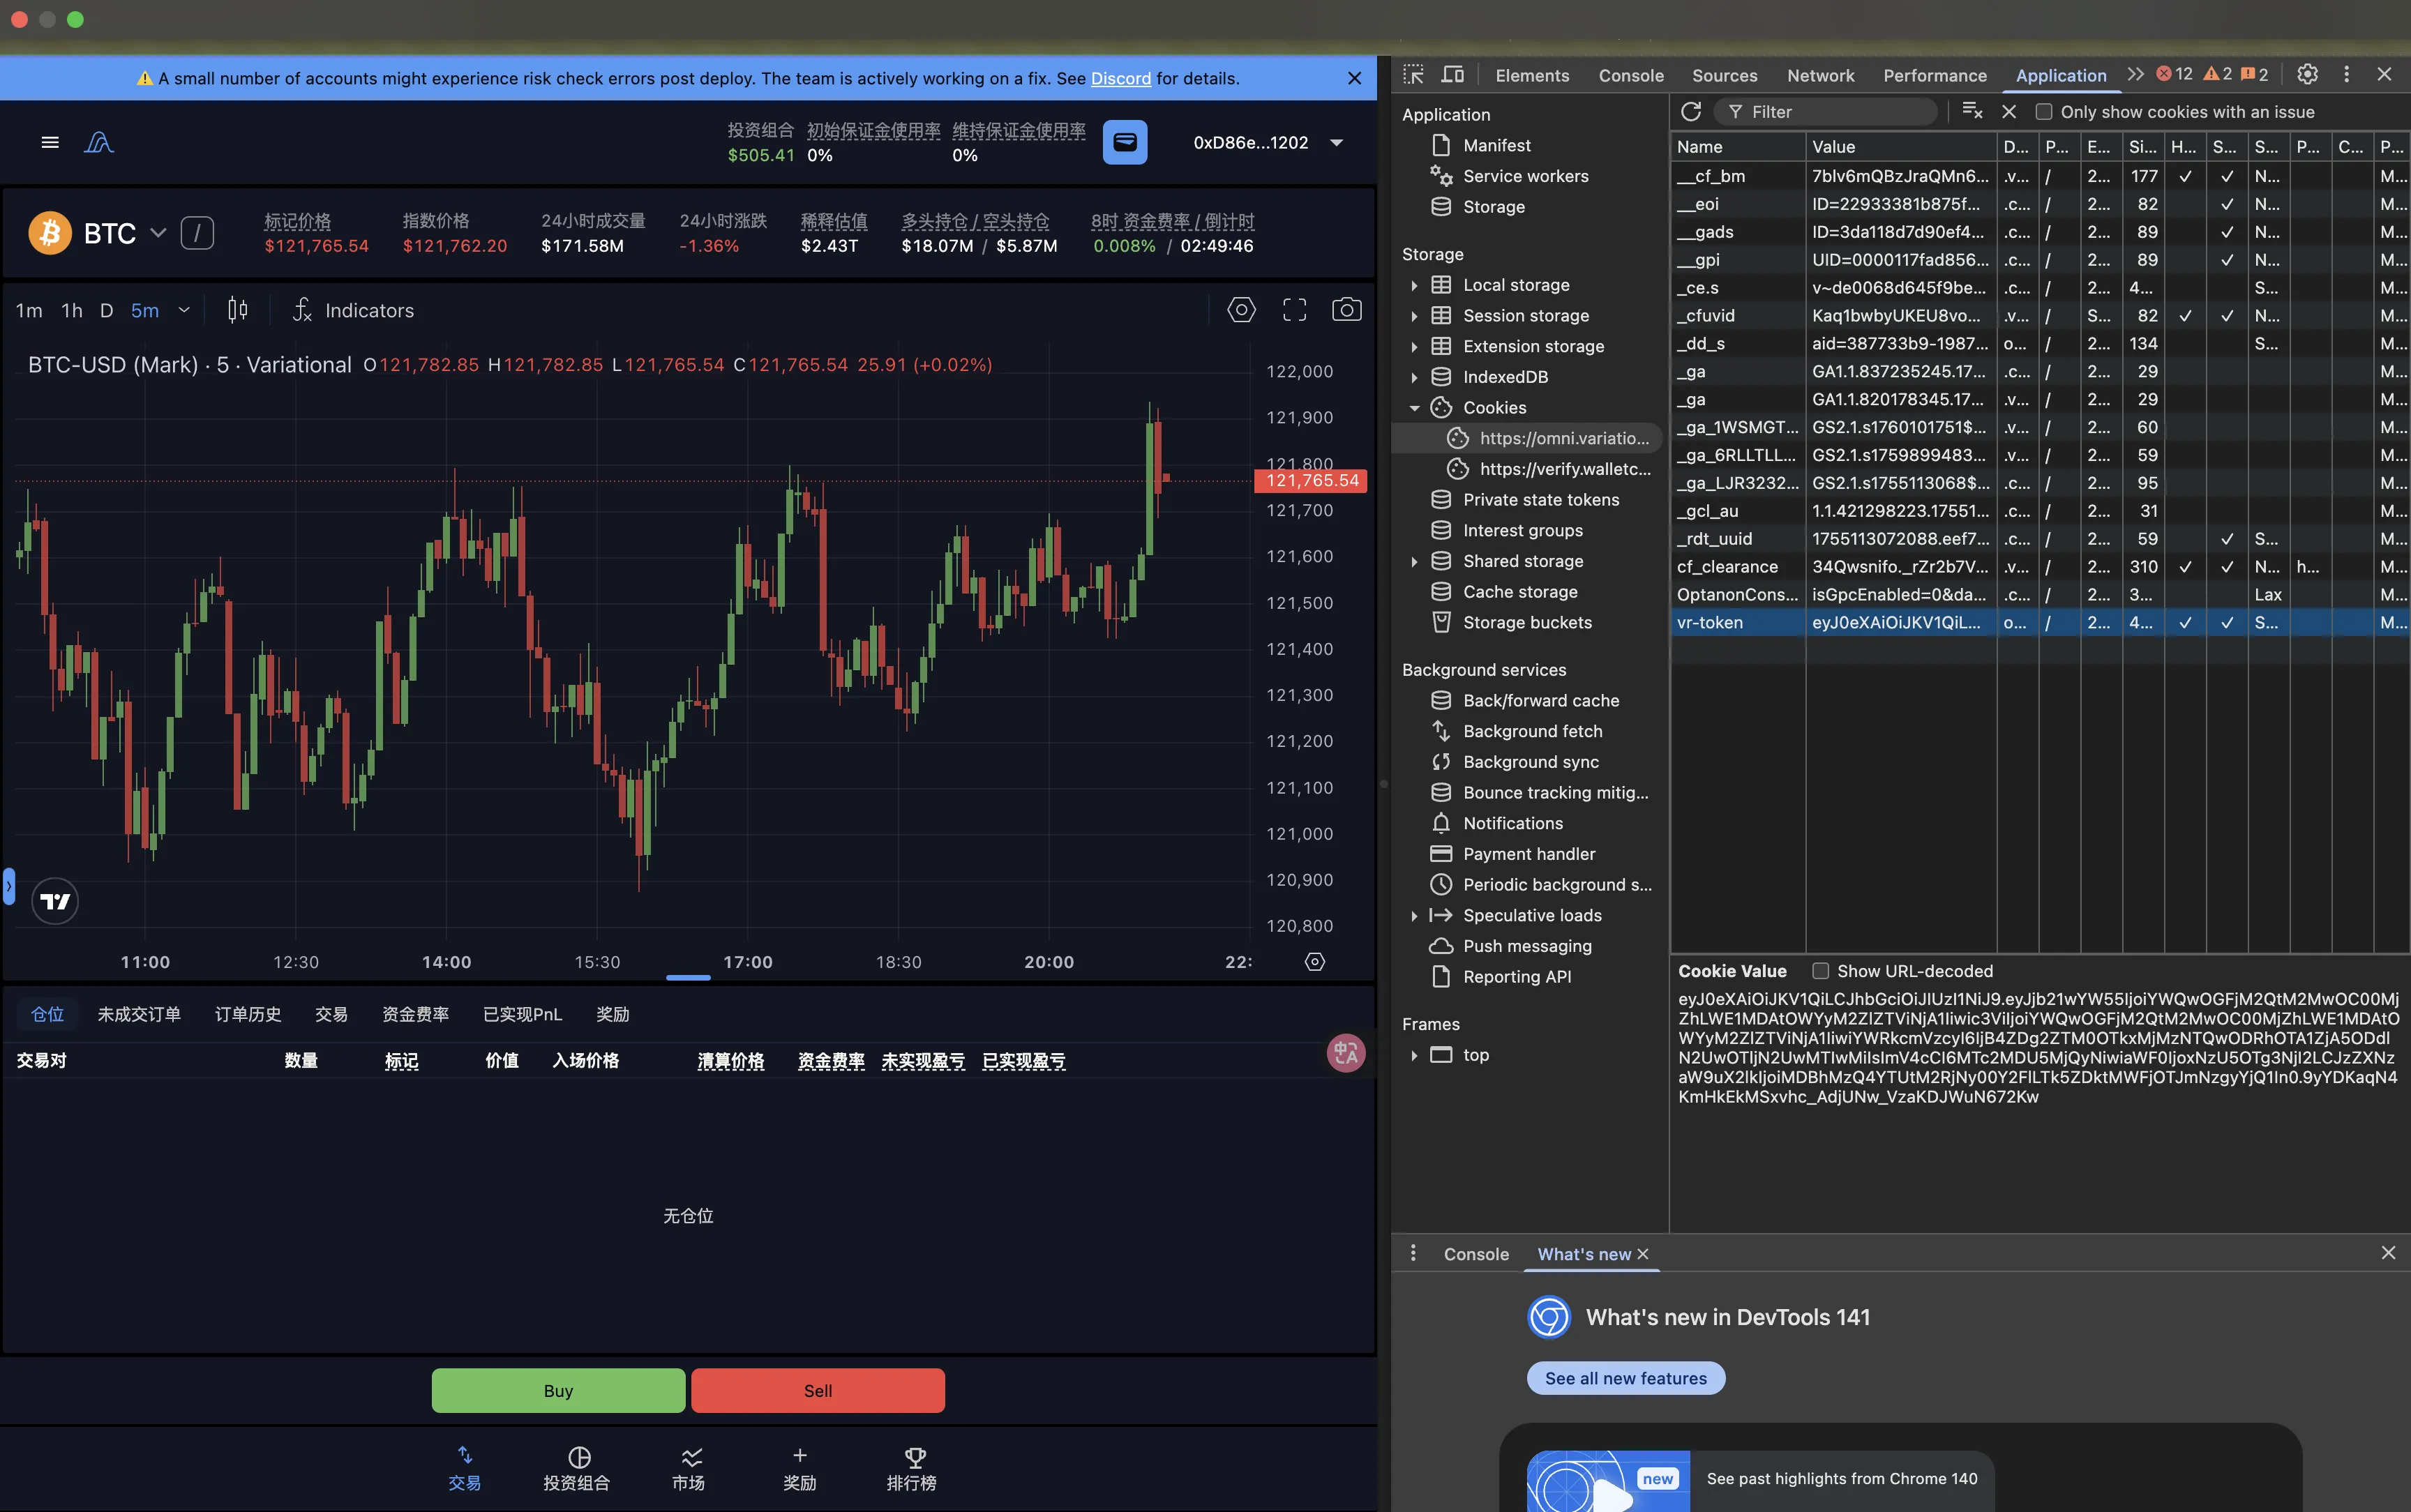Toggle chart fullscreen mode icon
Image resolution: width=2411 pixels, height=1512 pixels.
1294,310
